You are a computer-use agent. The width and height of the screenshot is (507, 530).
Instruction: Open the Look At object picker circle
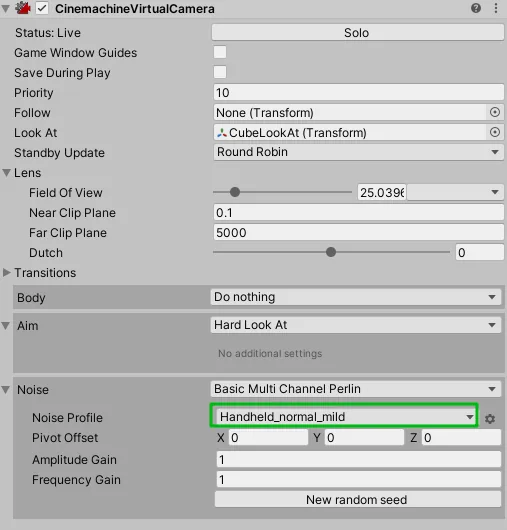(x=495, y=132)
